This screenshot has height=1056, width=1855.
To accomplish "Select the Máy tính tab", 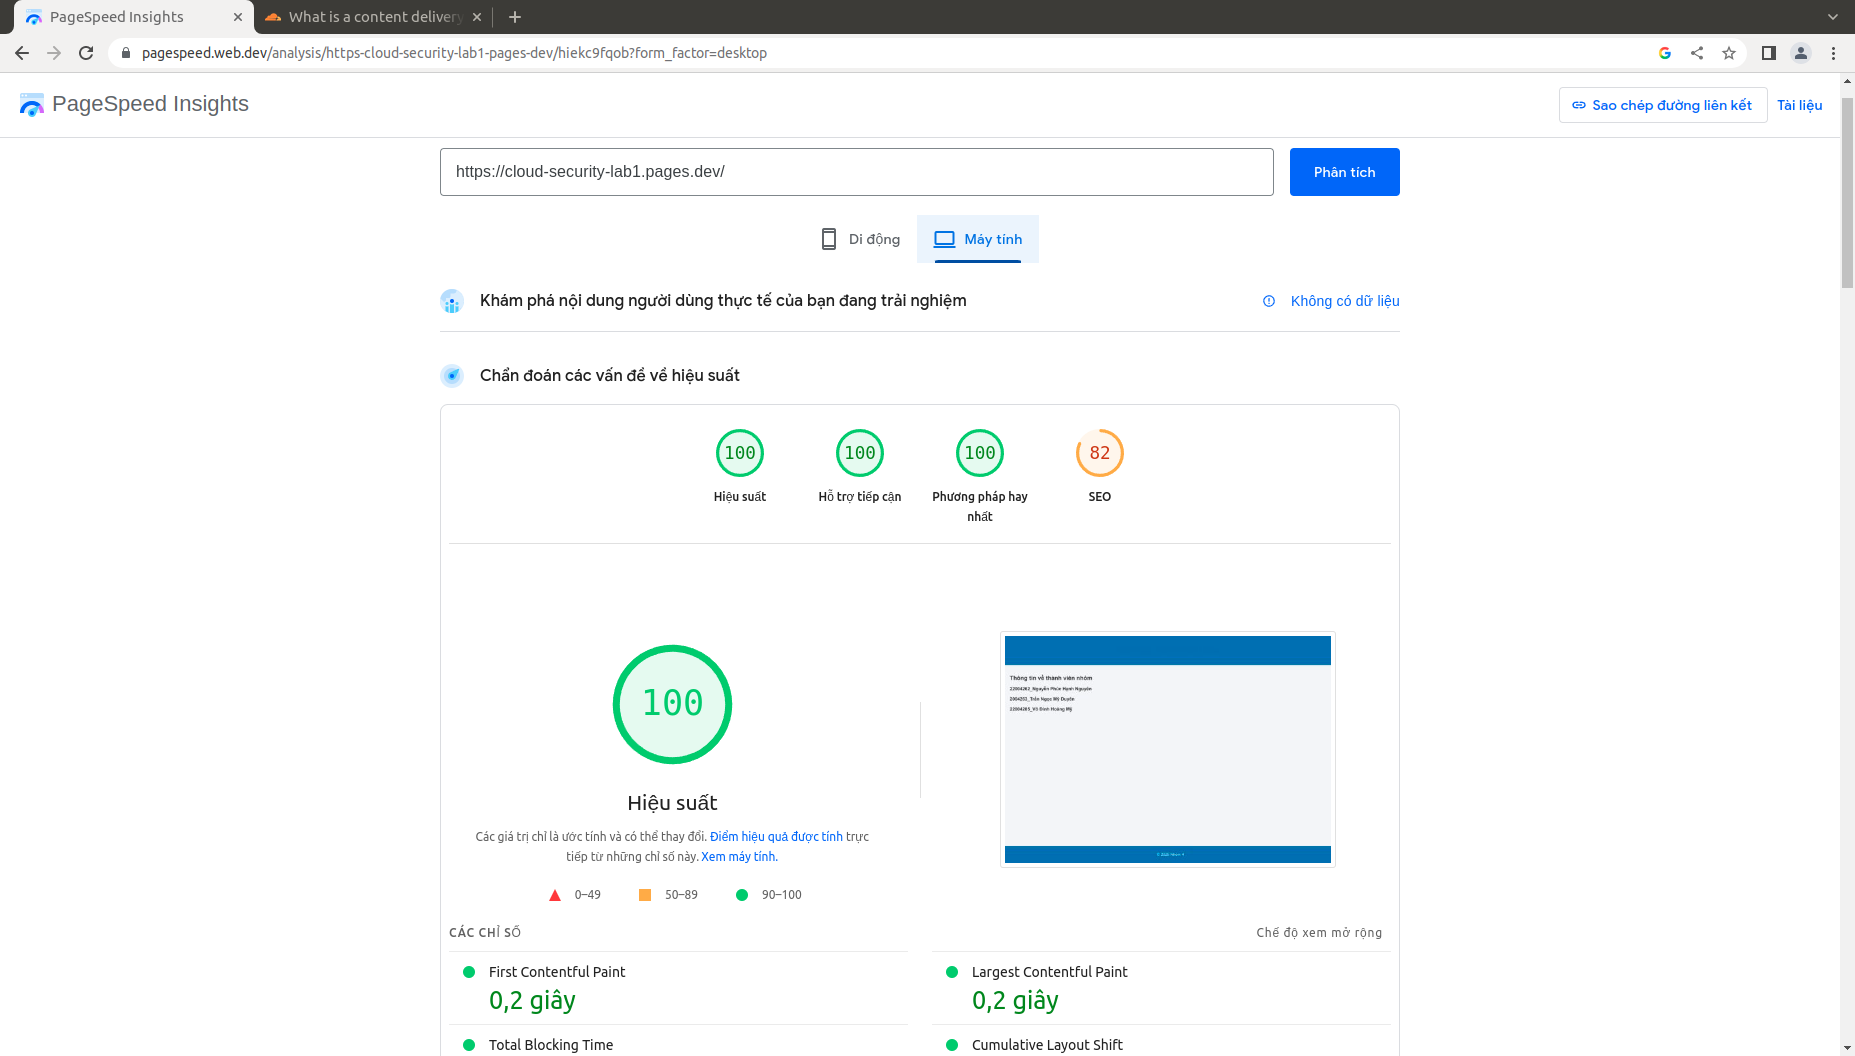I will tap(978, 239).
